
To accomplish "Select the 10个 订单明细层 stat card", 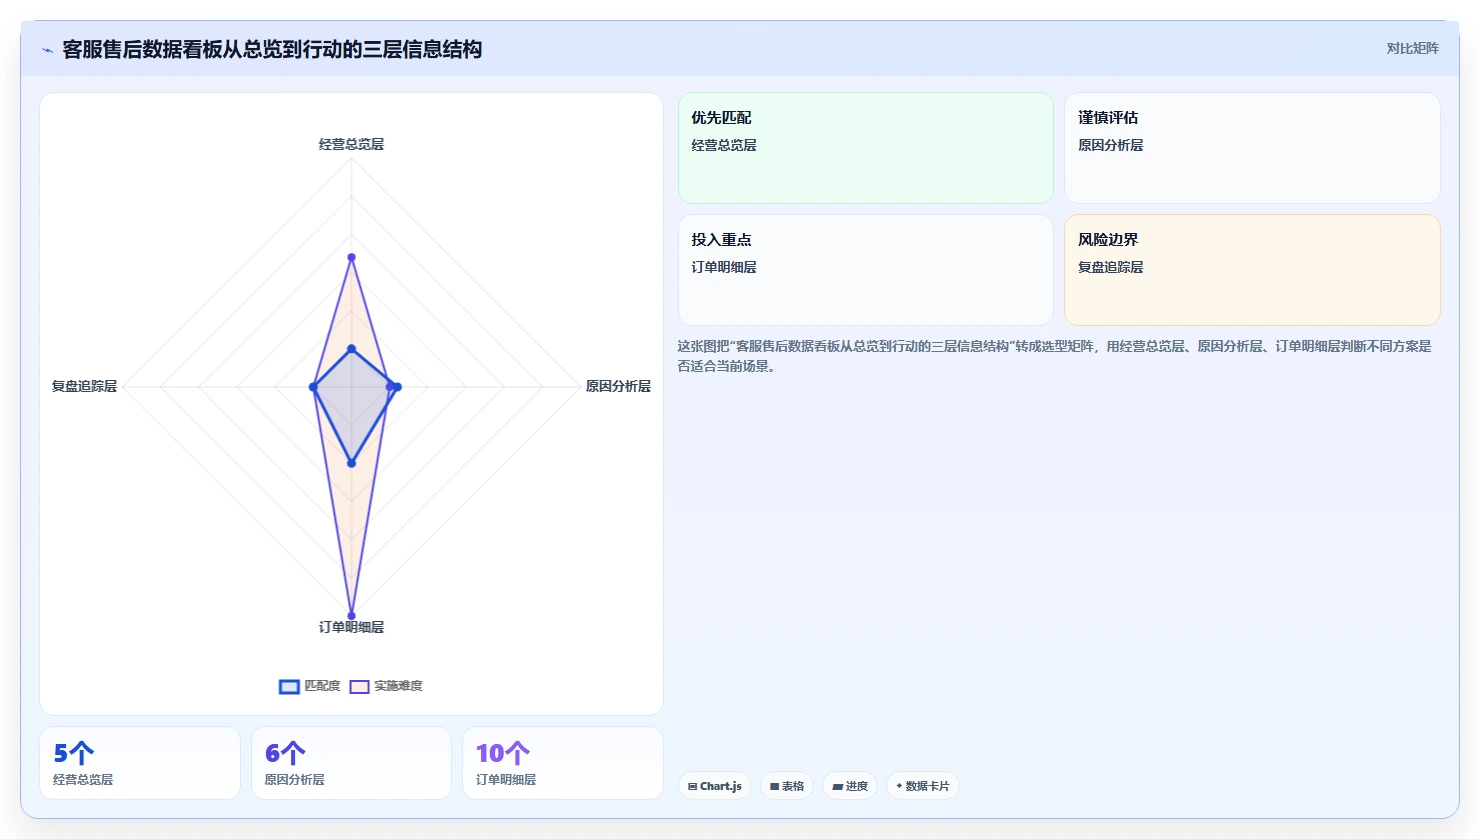I will (563, 763).
